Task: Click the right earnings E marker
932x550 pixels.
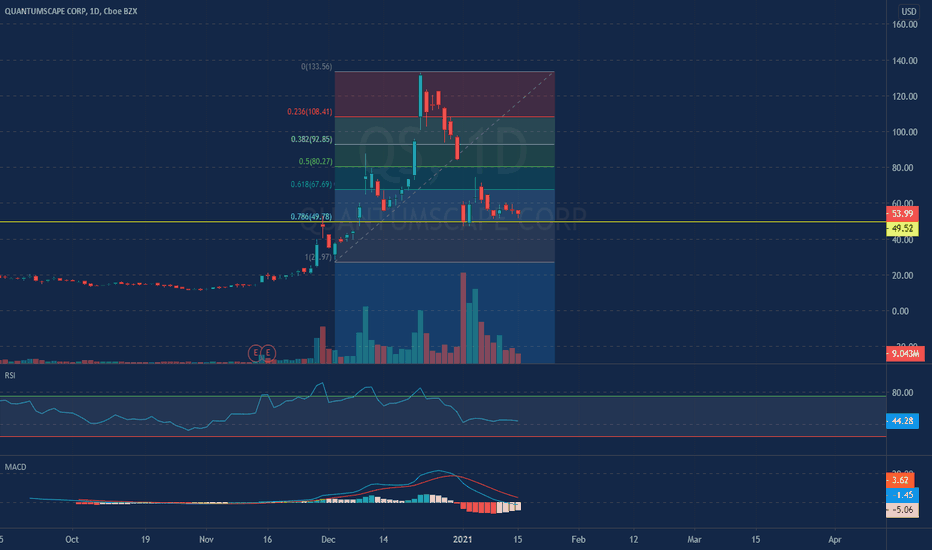Action: (268, 353)
